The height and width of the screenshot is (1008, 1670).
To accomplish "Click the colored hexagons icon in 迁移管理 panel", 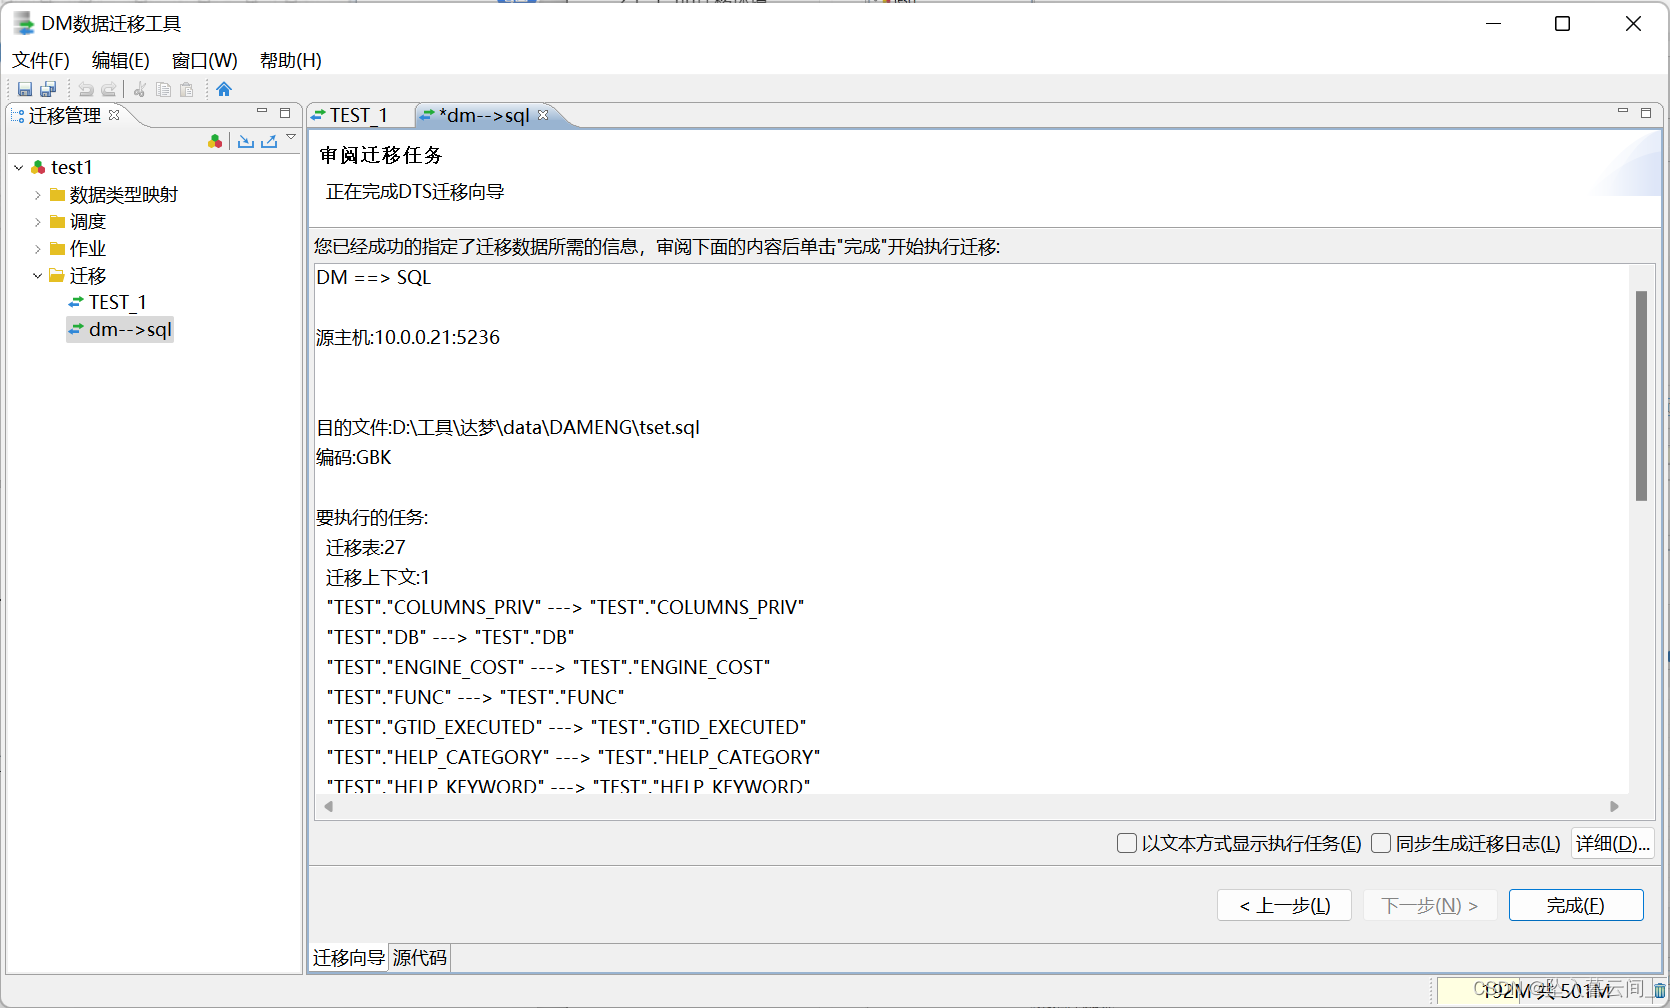I will coord(215,140).
